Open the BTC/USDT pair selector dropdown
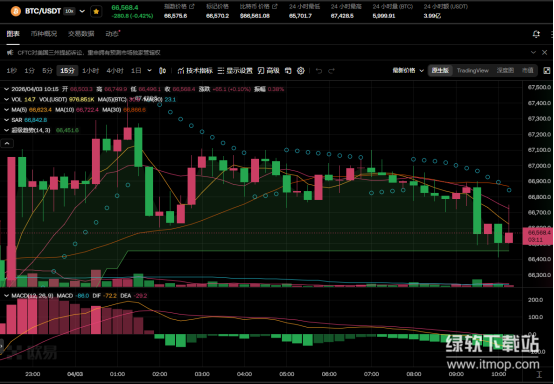 (x=82, y=11)
